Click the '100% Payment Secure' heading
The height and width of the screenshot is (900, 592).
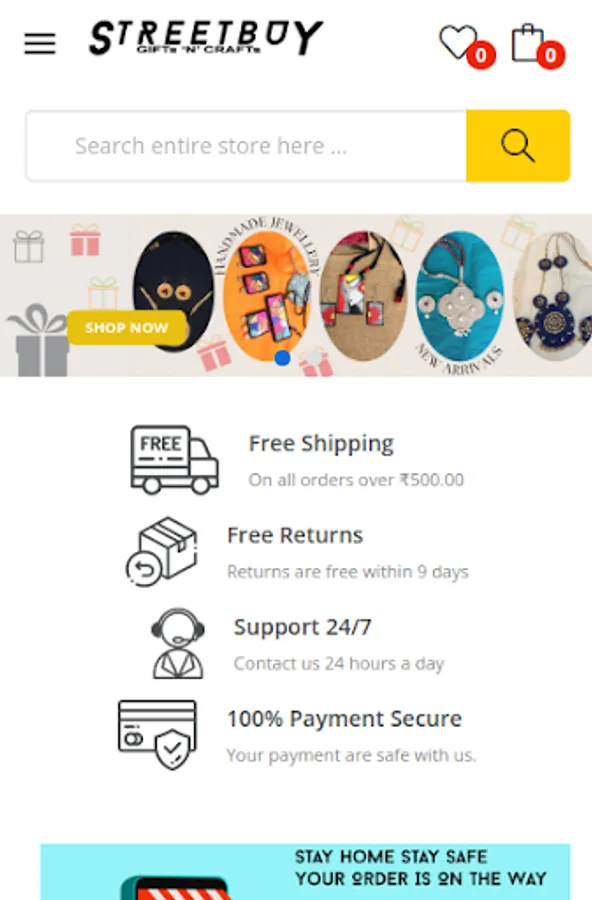click(x=345, y=719)
